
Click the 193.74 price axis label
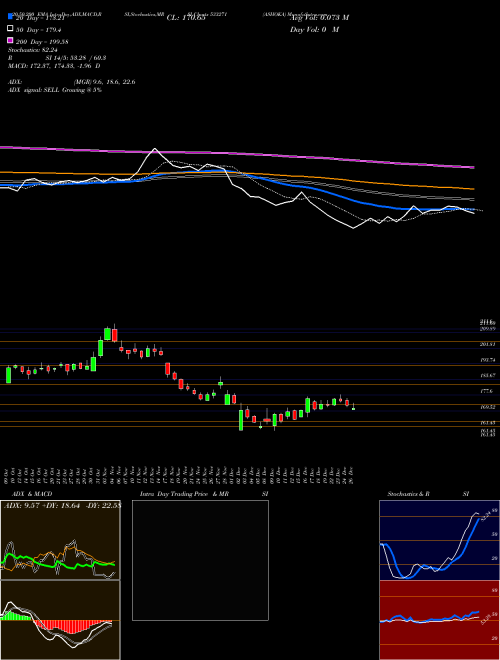click(x=488, y=360)
